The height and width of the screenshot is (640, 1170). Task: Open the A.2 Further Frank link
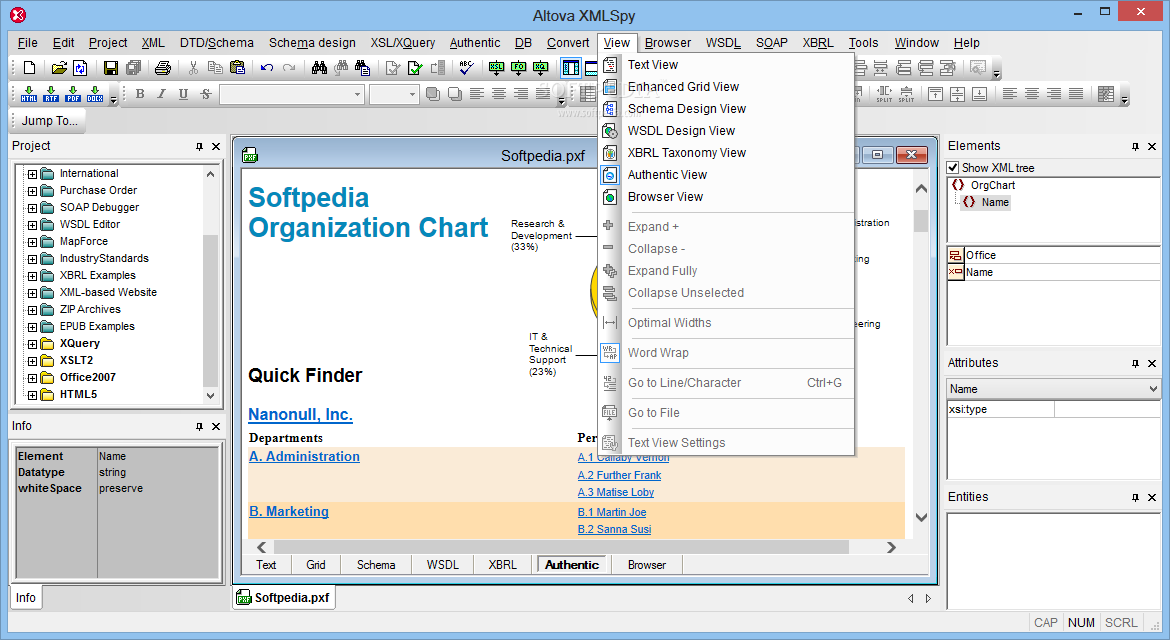pyautogui.click(x=619, y=475)
